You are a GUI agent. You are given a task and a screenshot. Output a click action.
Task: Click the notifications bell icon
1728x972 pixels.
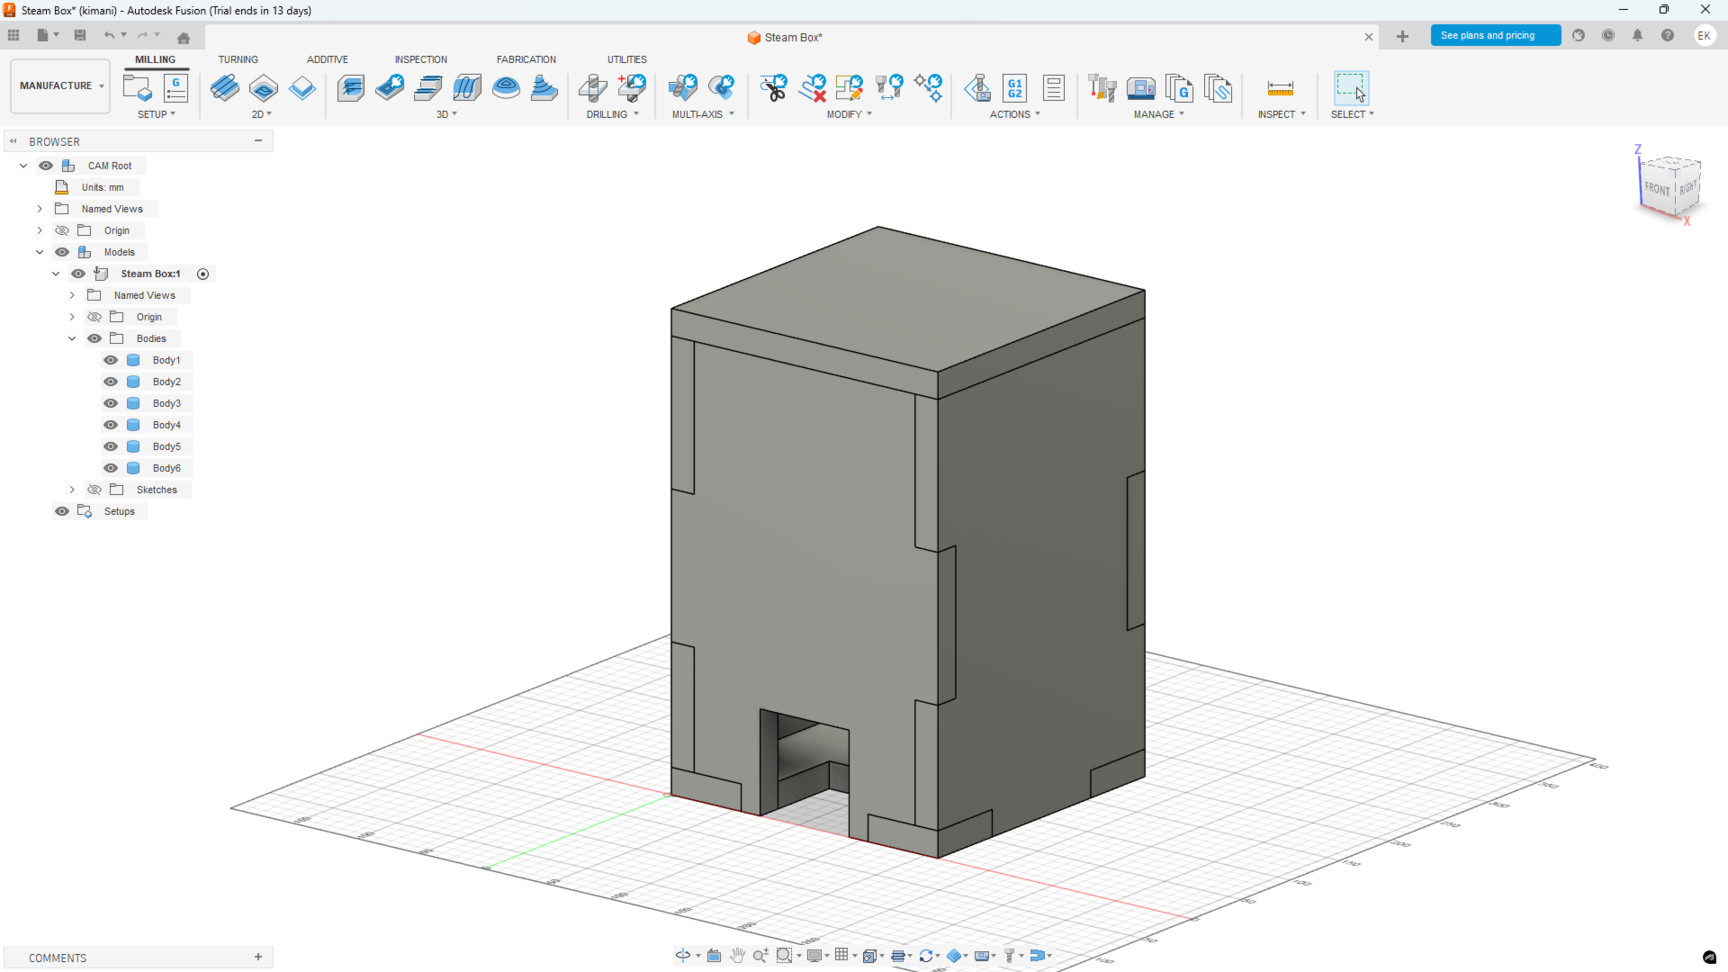click(1638, 36)
